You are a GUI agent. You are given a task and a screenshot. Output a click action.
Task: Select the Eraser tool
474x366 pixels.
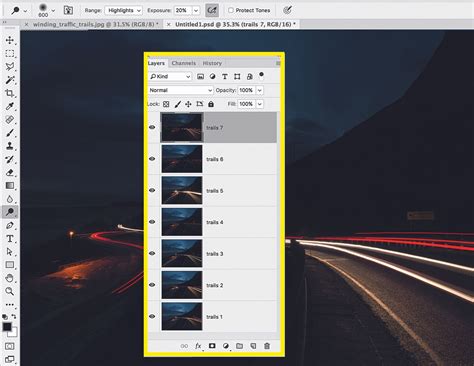[10, 172]
